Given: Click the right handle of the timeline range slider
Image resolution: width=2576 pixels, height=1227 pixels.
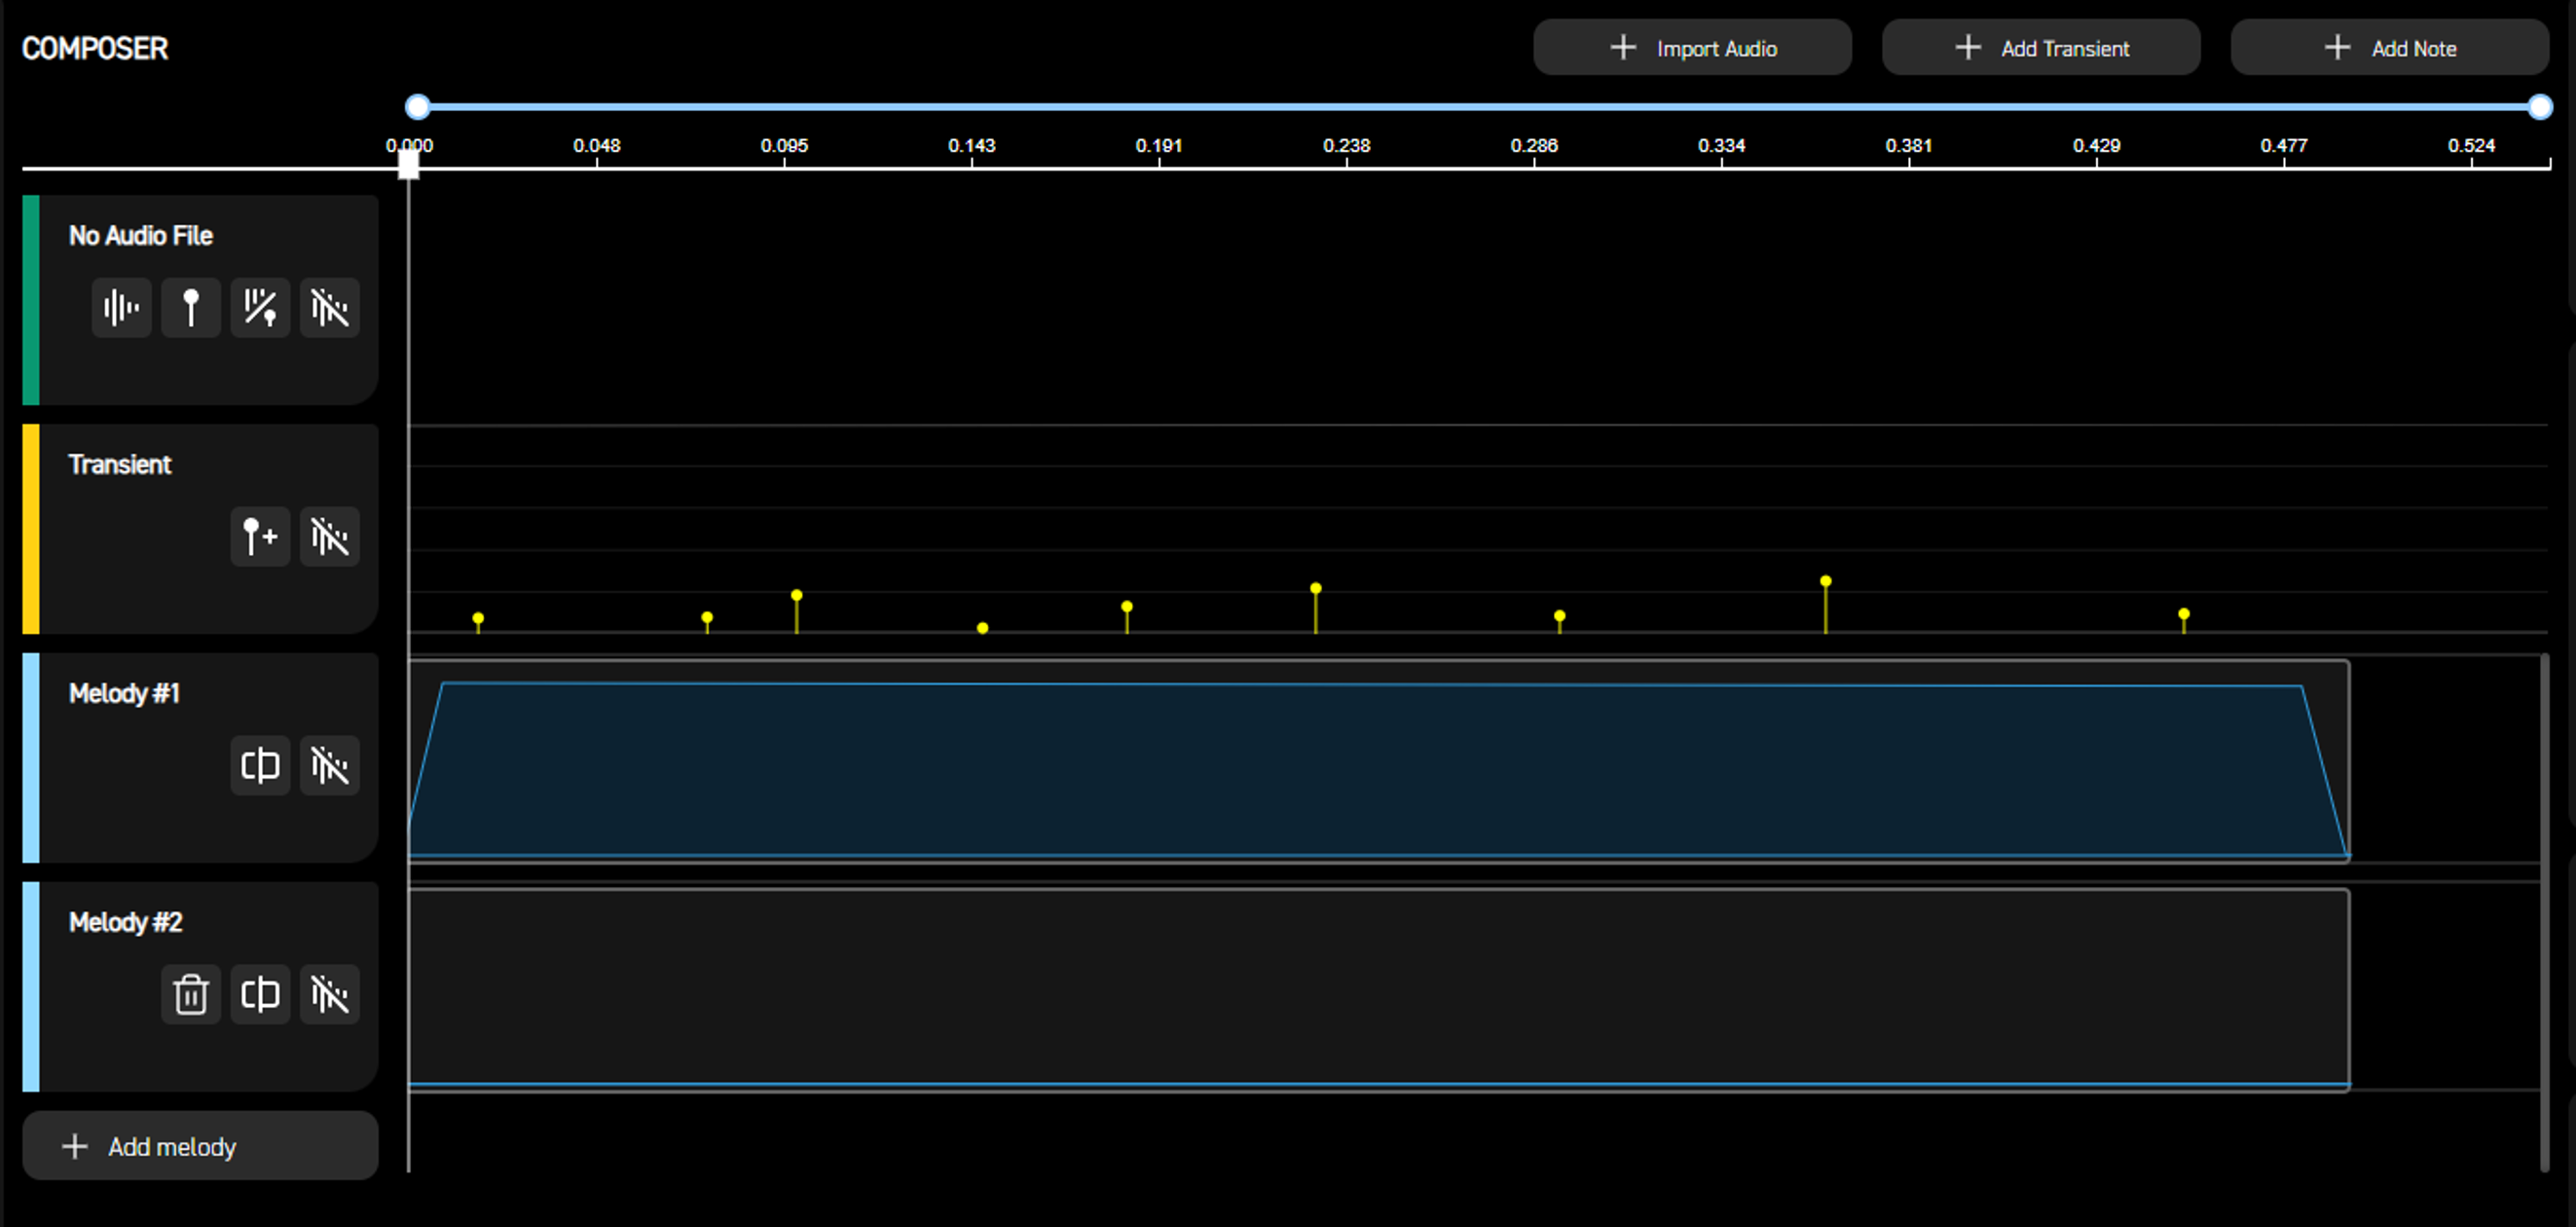Looking at the screenshot, I should click(x=2540, y=107).
